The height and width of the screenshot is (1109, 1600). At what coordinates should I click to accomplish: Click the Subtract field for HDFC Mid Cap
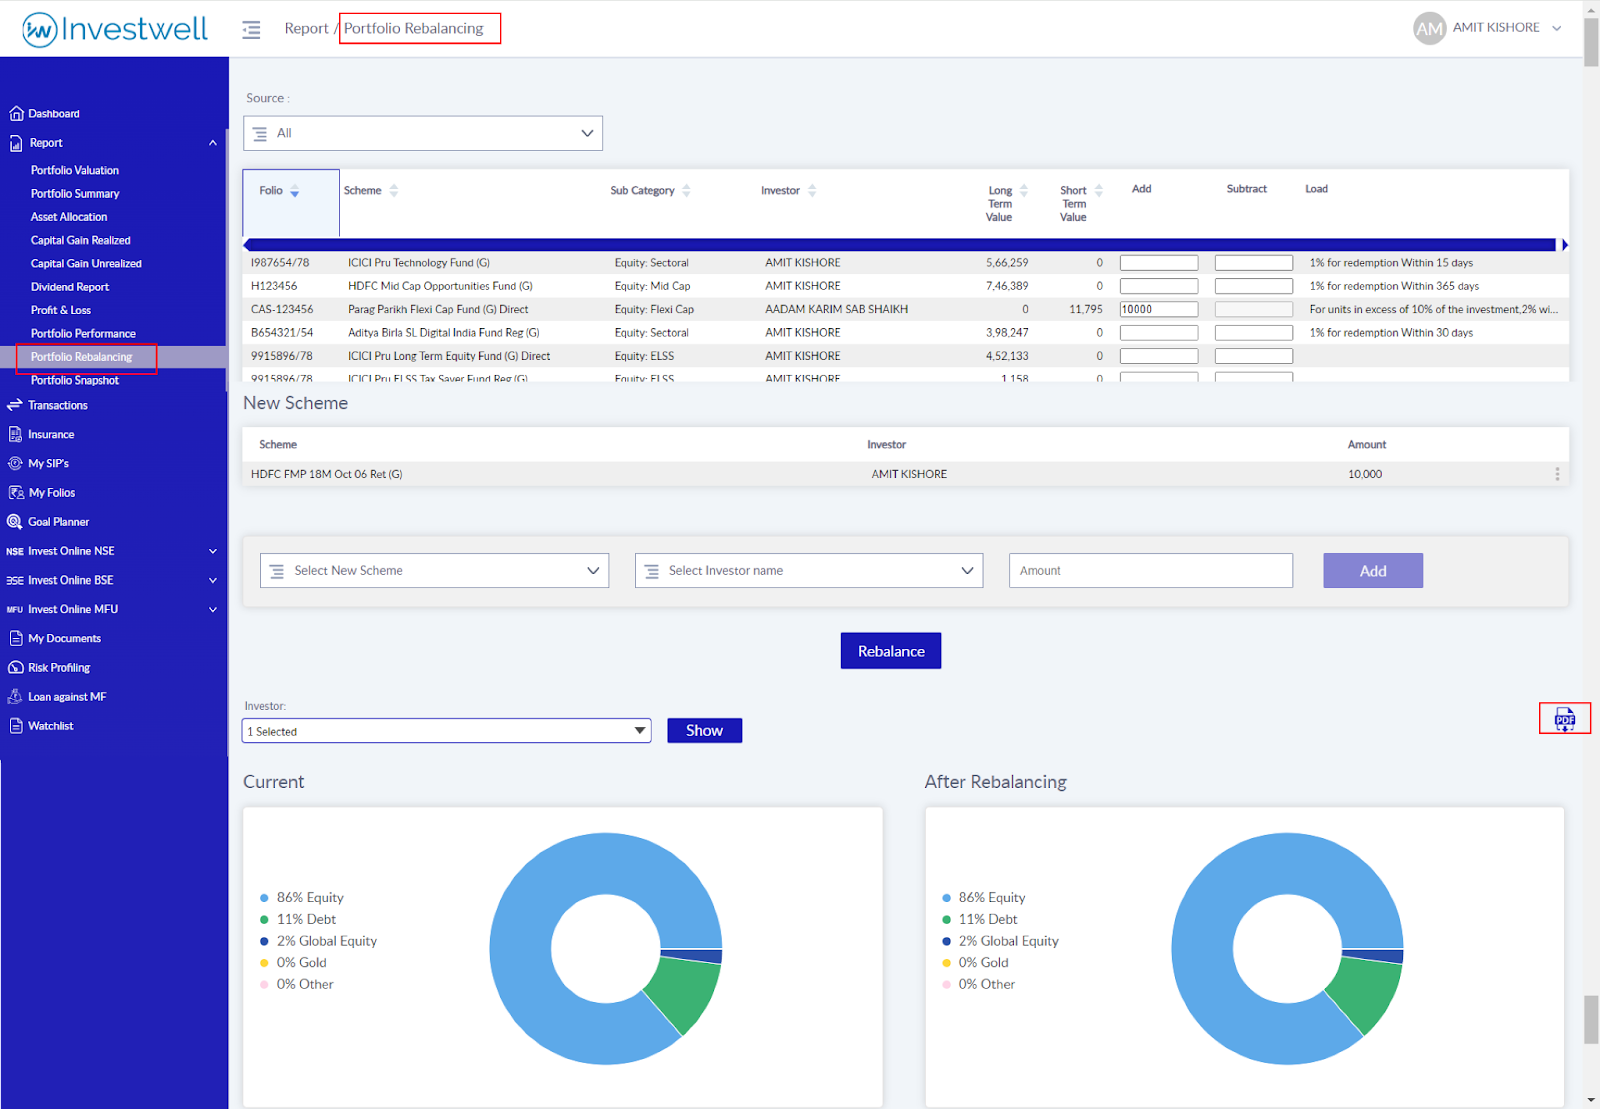tap(1254, 286)
